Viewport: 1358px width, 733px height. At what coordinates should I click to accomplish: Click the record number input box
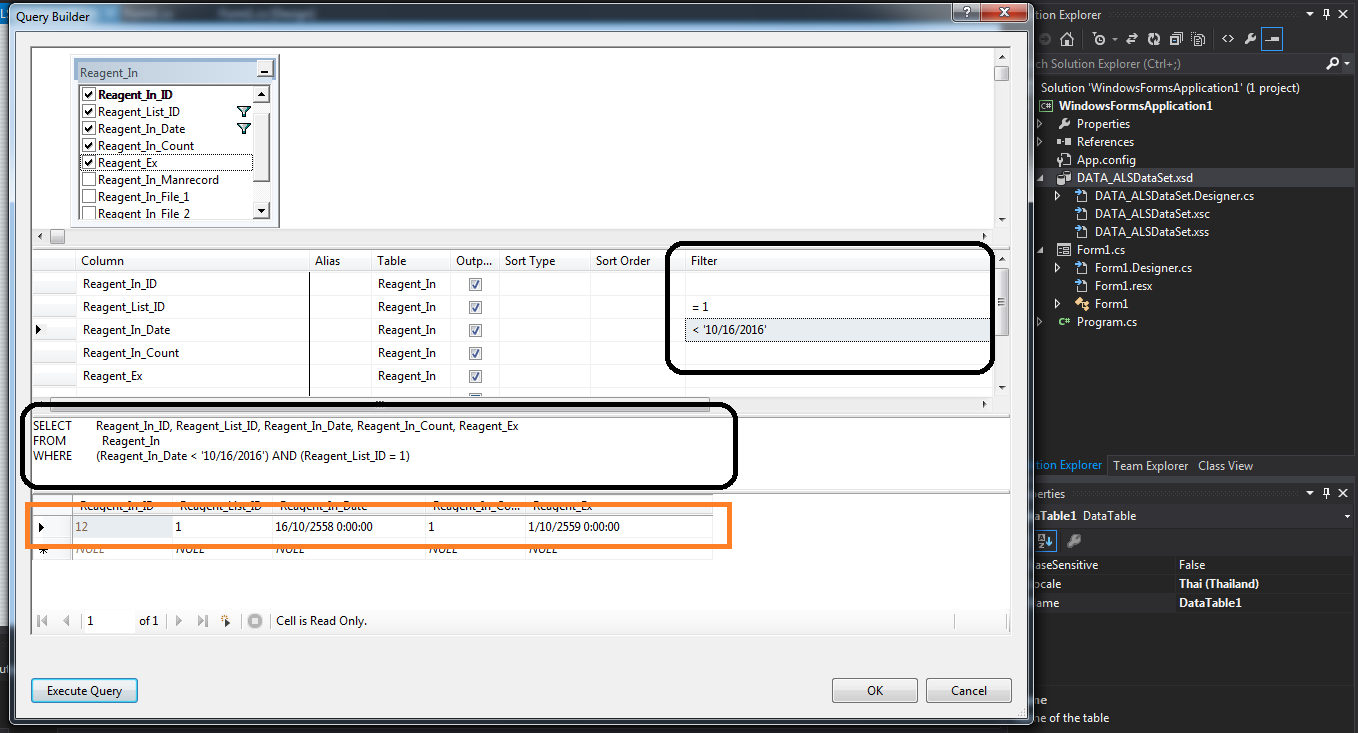108,621
